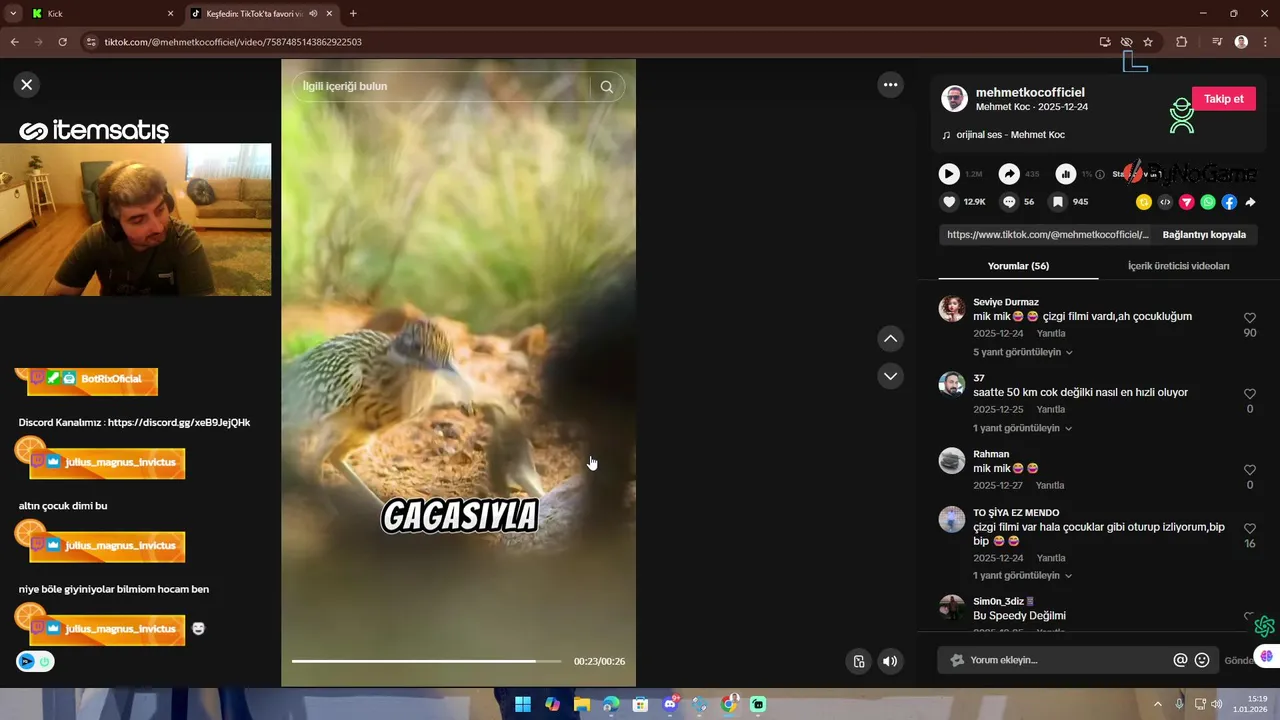This screenshot has height=720, width=1280.
Task: Open the media controls icon in the Chrome toolbar
Action: pyautogui.click(x=1217, y=42)
